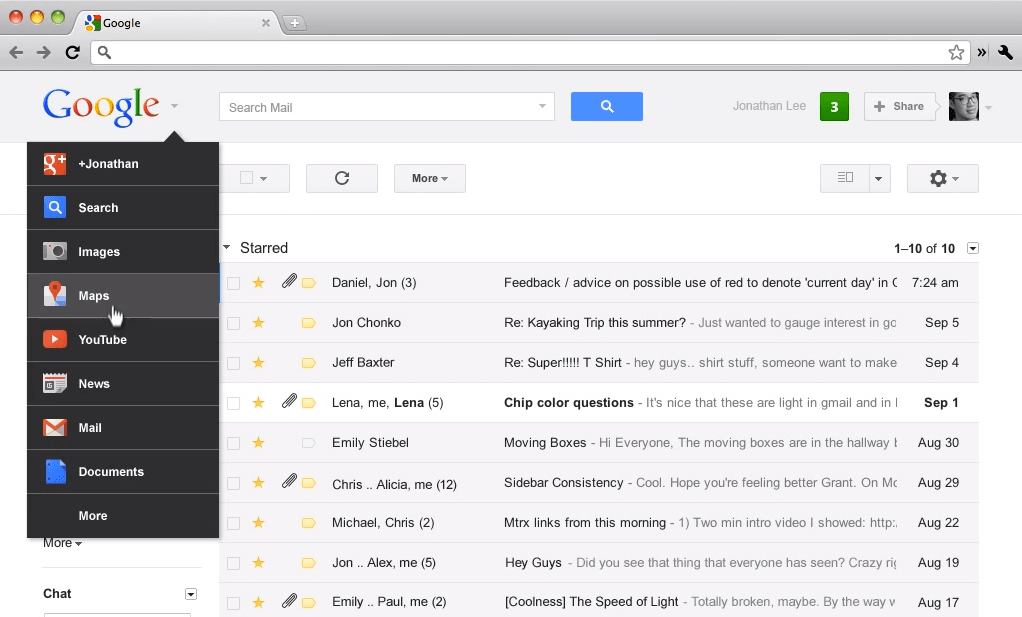Choose News in the Google dropdown menu

click(x=94, y=384)
